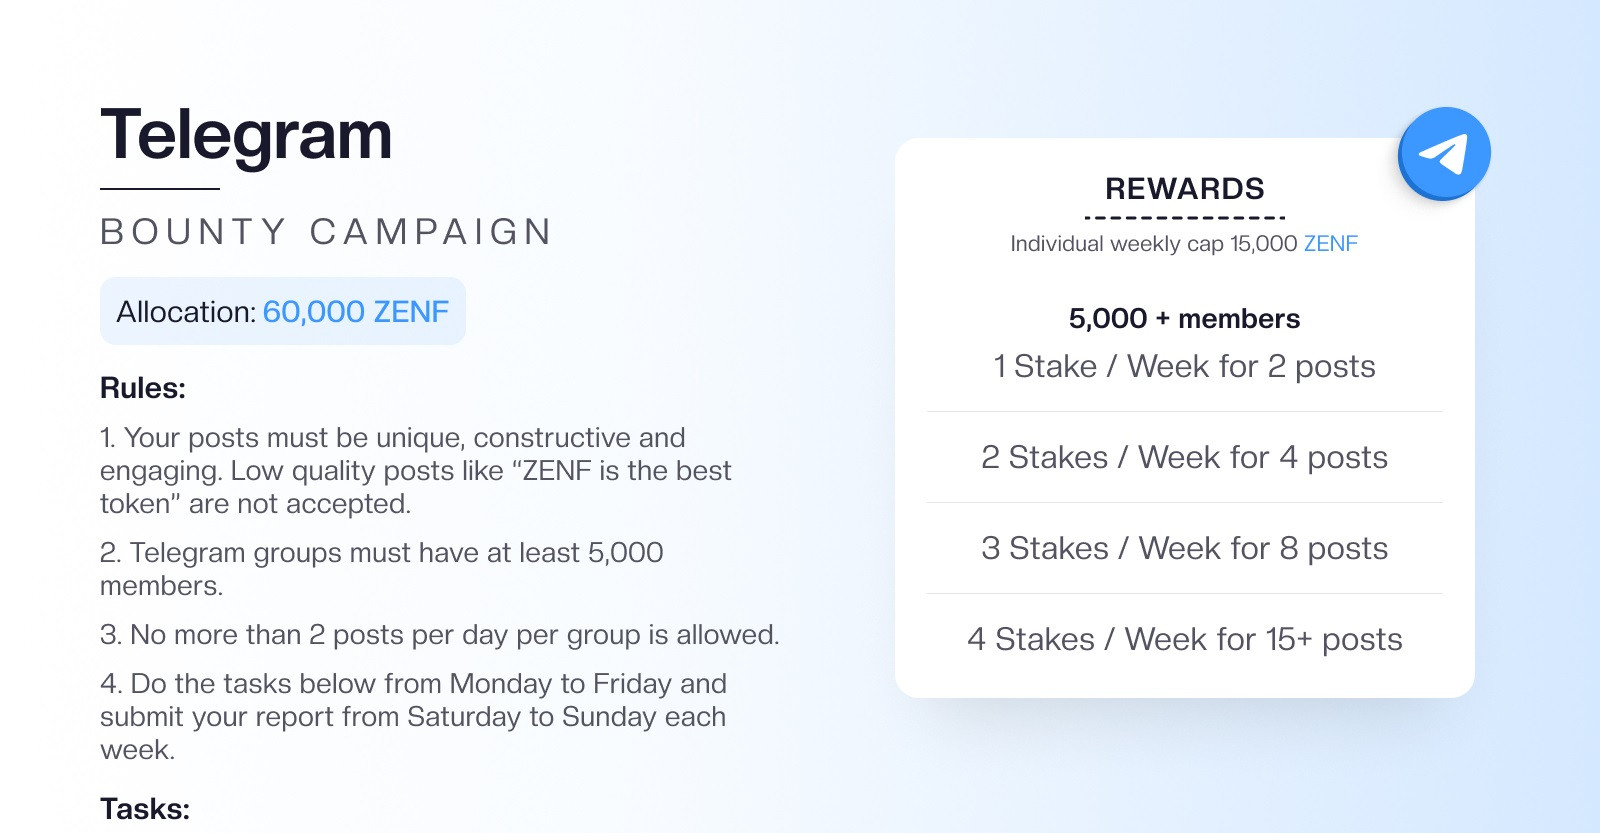Click the blue Telegram paper-plane icon

pos(1444,153)
